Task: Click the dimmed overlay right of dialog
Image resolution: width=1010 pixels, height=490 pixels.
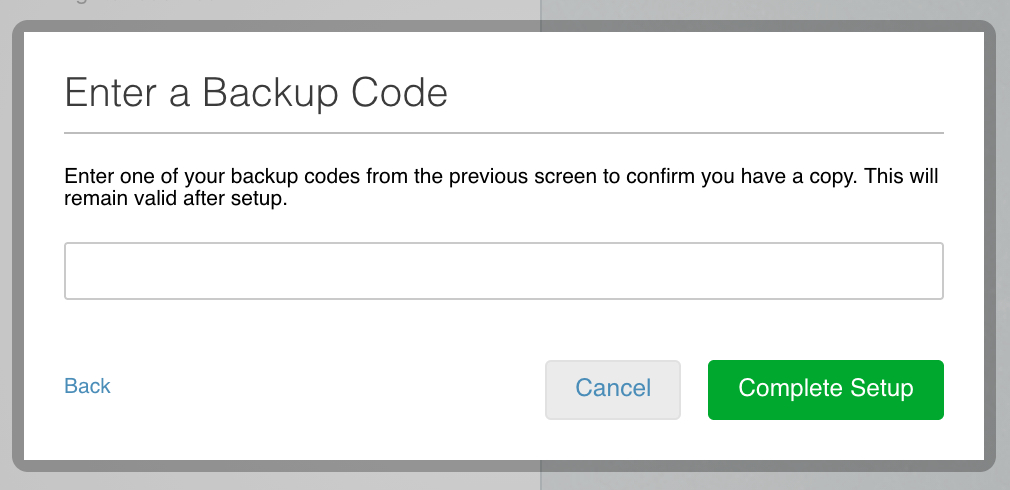Action: point(1004,250)
